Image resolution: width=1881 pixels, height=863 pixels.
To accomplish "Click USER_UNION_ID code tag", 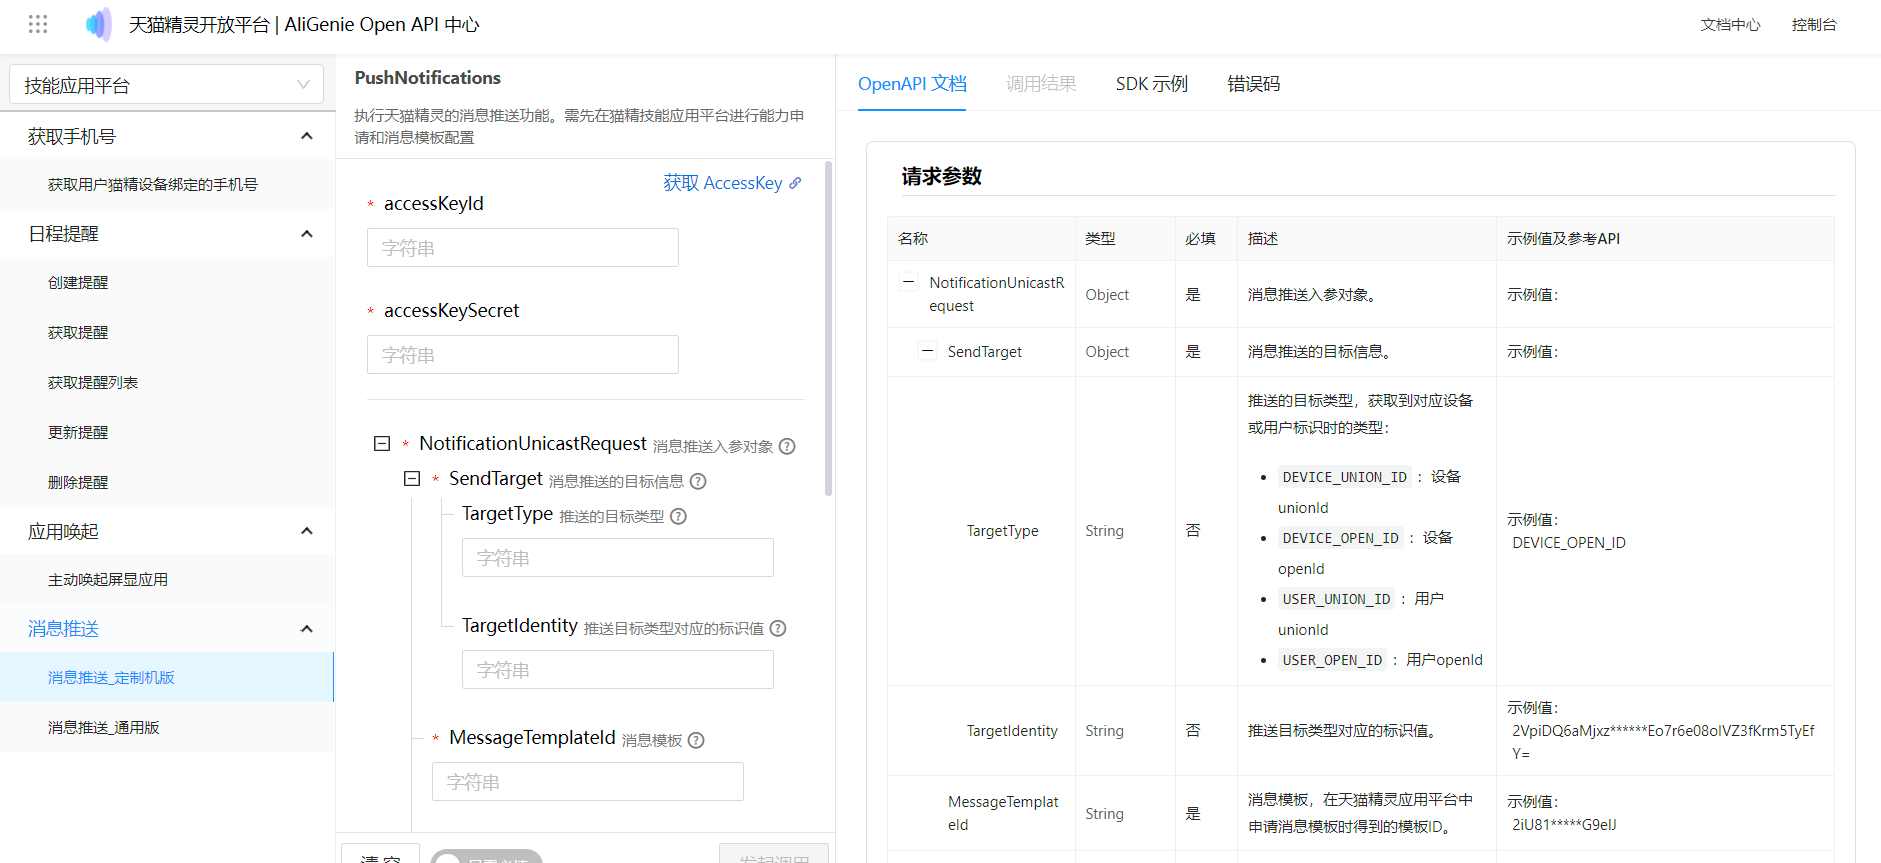I will pos(1336,599).
